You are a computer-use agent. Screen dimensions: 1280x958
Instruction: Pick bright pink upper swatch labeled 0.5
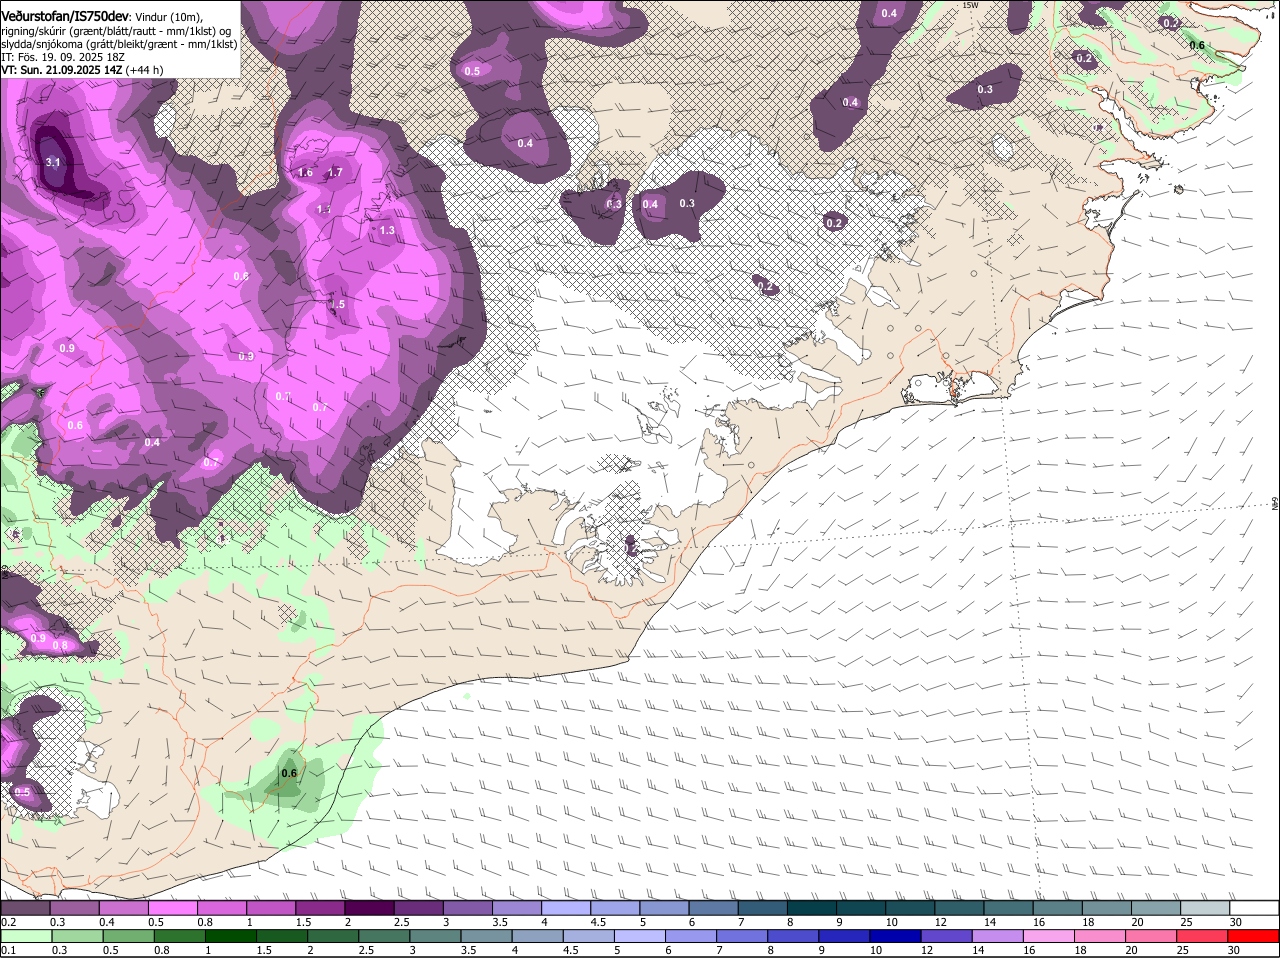point(172,908)
